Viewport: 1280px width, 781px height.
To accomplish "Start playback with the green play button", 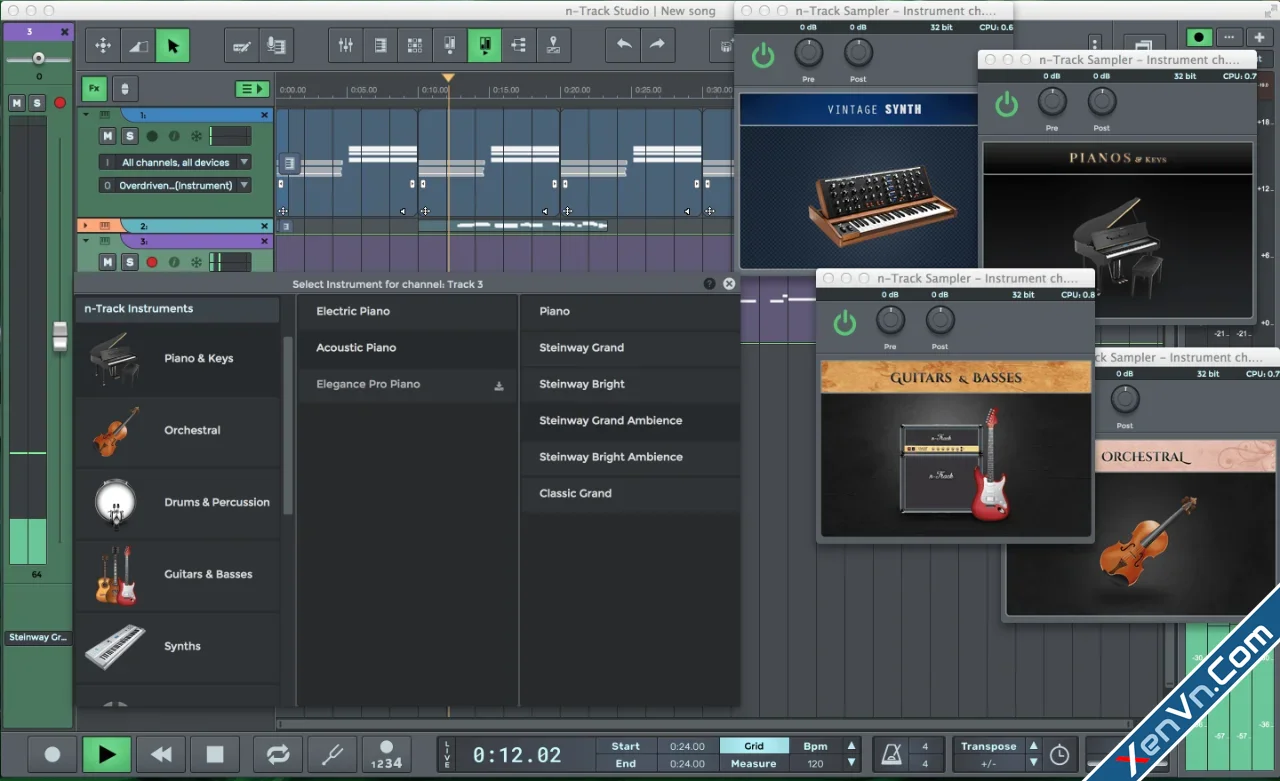I will 106,754.
